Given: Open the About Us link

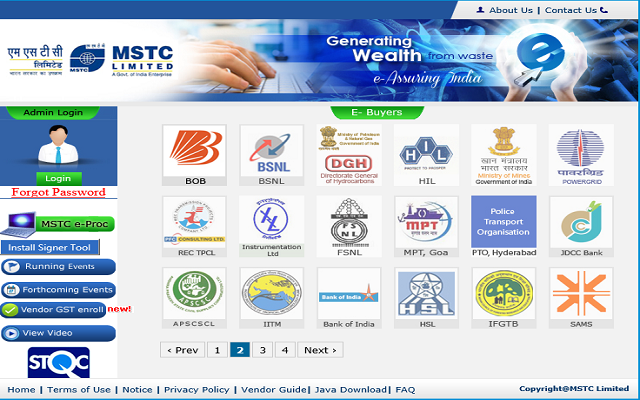Looking at the screenshot, I should tap(511, 10).
